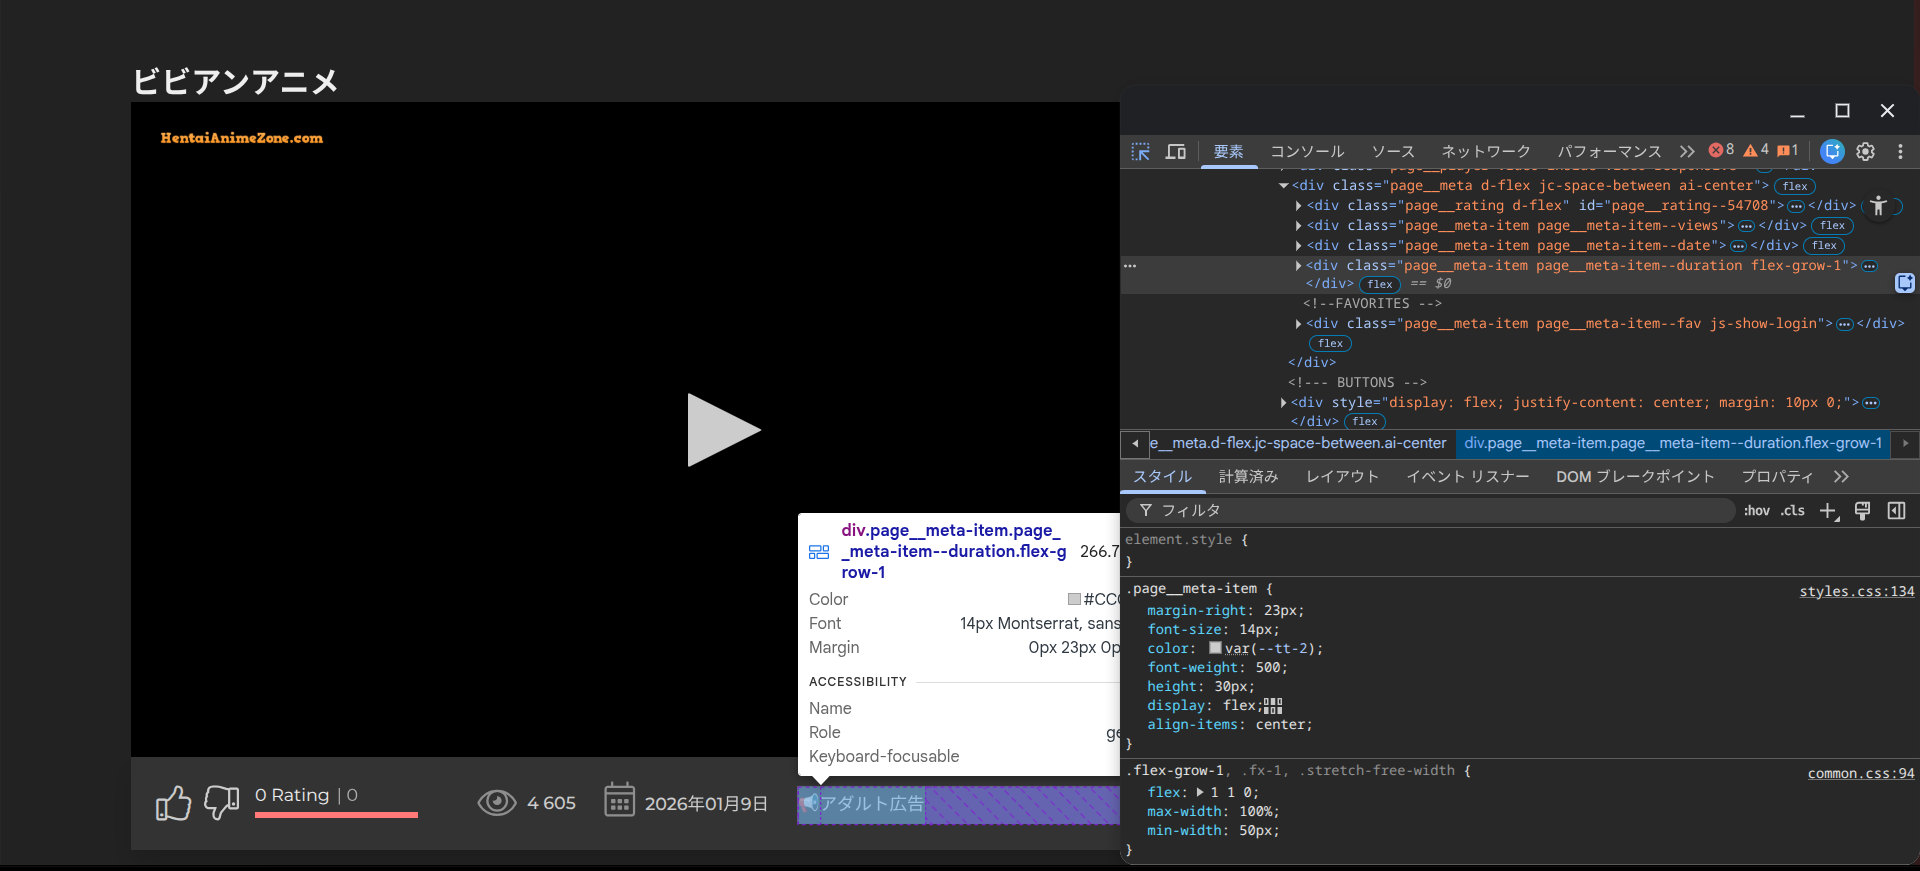Show more sidebar tabs chevron after プロパティ
Image resolution: width=1920 pixels, height=871 pixels.
click(x=1842, y=477)
